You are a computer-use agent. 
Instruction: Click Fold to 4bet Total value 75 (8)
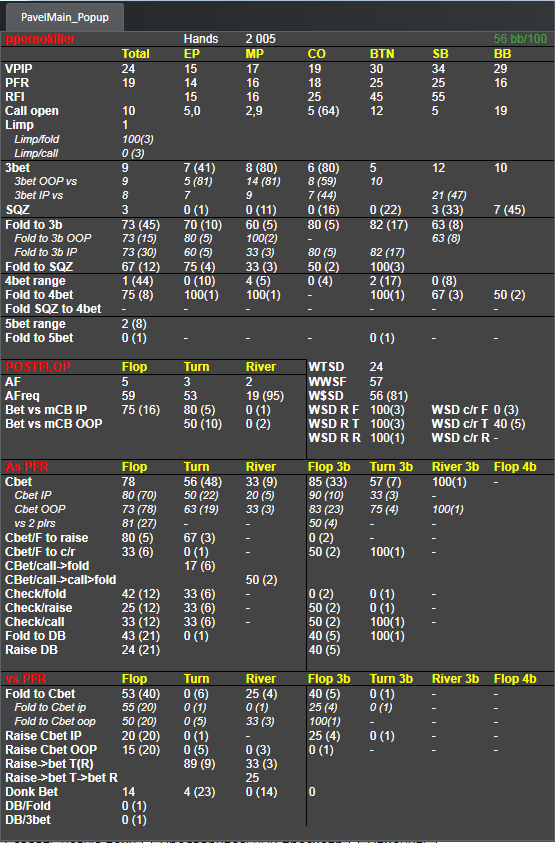tap(137, 295)
